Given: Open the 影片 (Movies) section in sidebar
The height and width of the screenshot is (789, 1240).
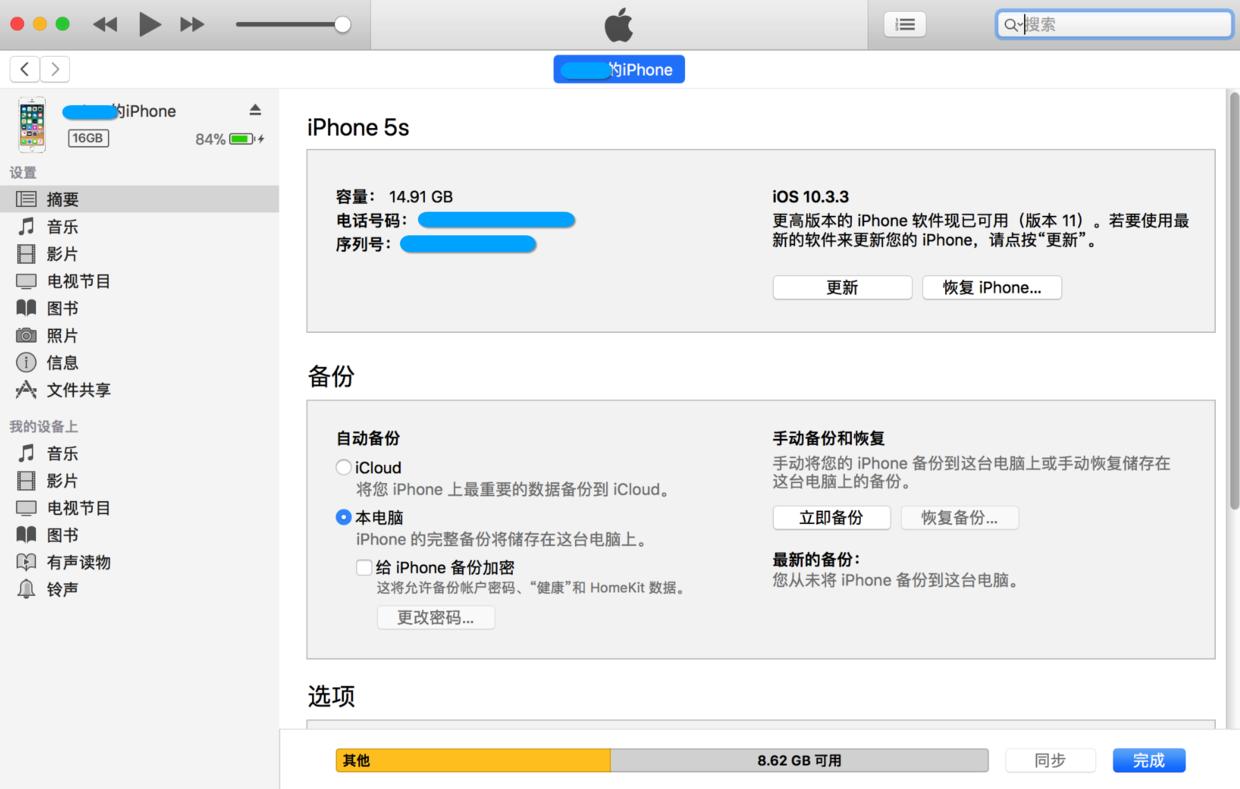Looking at the screenshot, I should point(62,253).
